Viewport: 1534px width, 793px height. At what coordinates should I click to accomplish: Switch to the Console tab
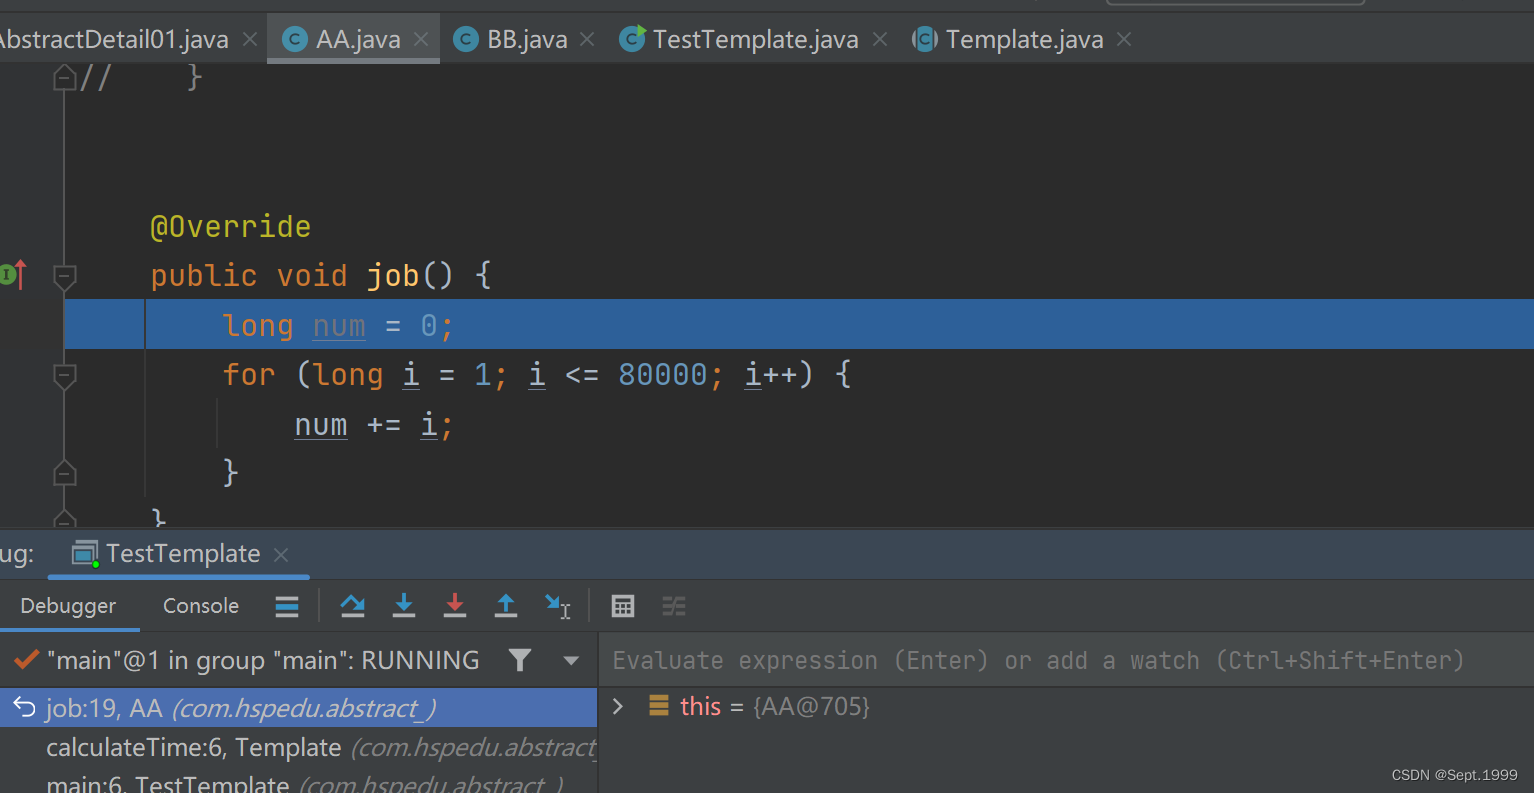[201, 606]
